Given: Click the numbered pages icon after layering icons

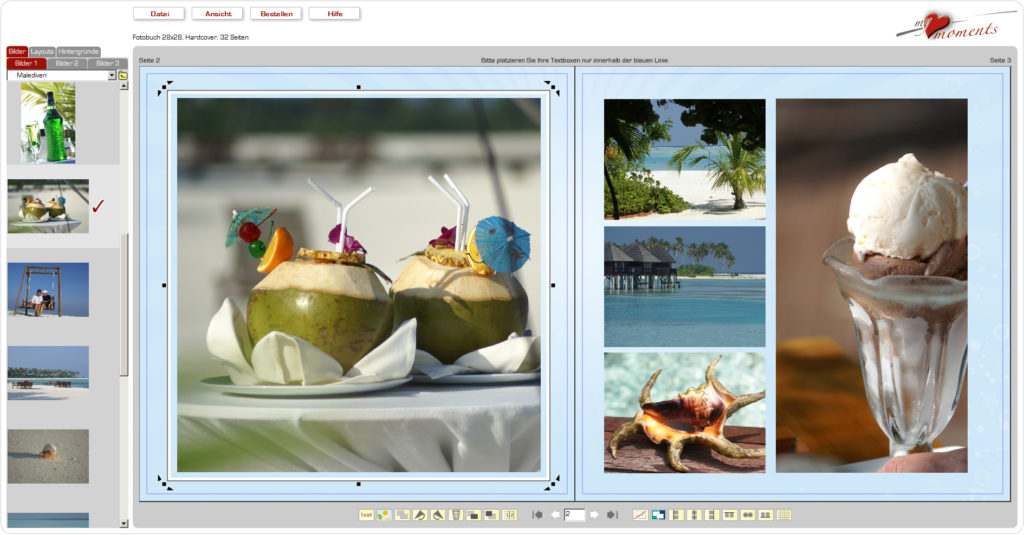Looking at the screenshot, I should pyautogui.click(x=509, y=515).
